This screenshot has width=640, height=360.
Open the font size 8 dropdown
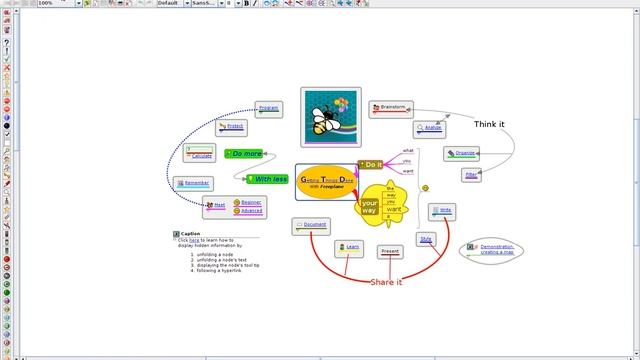pos(238,3)
